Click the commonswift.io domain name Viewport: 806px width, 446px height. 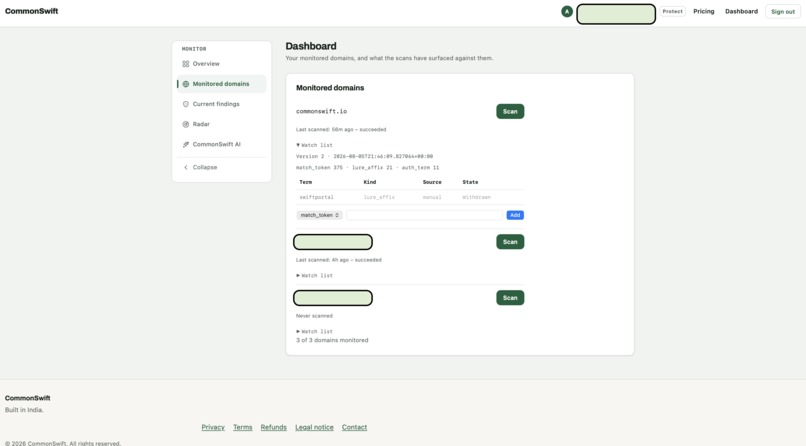[x=321, y=112]
